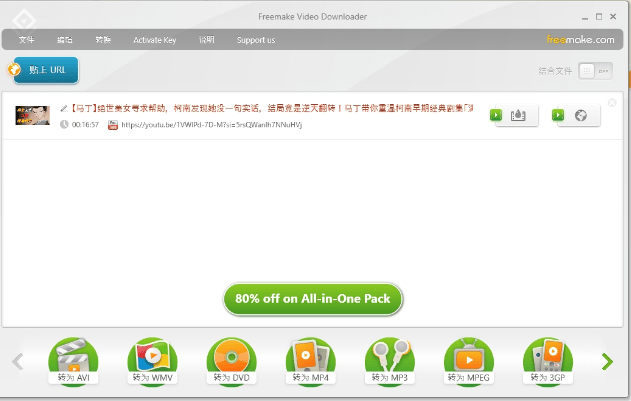Open the Support us menu
The image size is (631, 401).
256,40
